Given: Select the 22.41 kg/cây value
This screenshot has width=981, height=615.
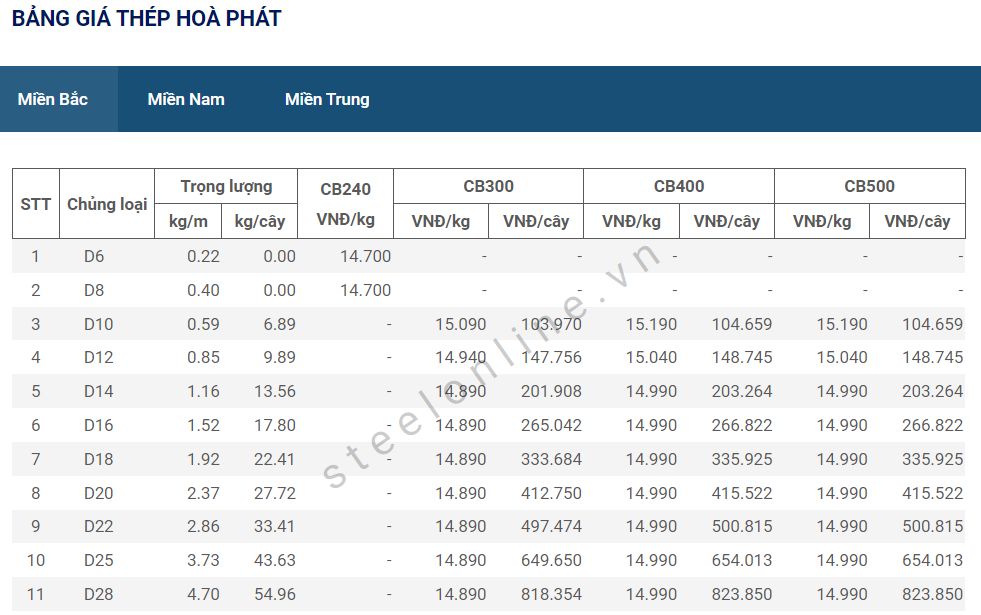Looking at the screenshot, I should tap(275, 459).
